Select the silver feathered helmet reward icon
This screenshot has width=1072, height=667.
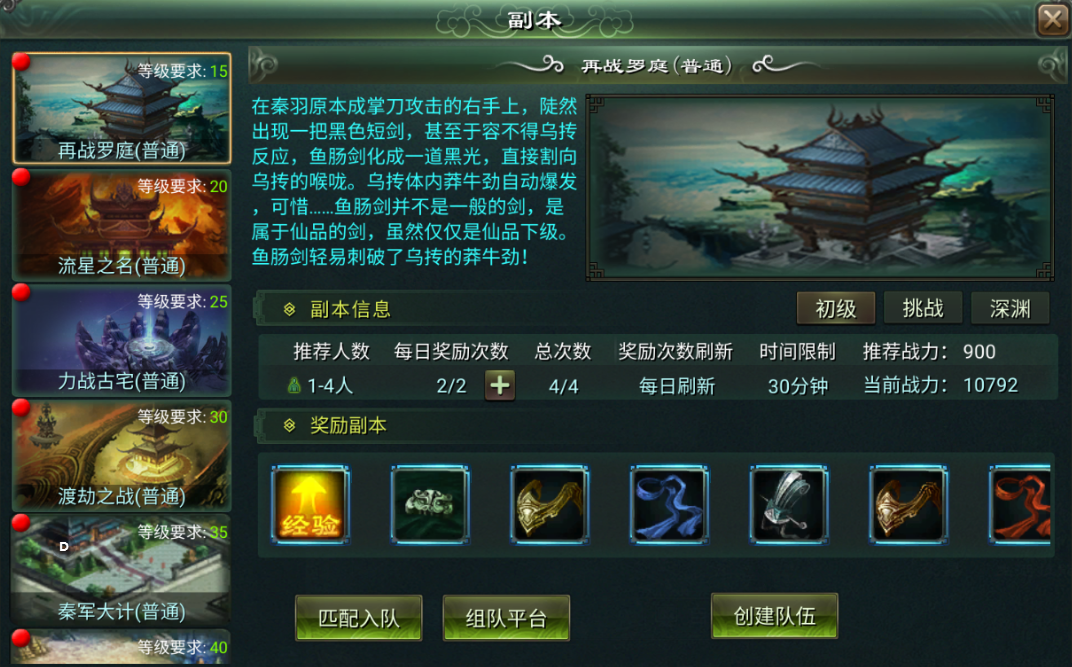(789, 504)
